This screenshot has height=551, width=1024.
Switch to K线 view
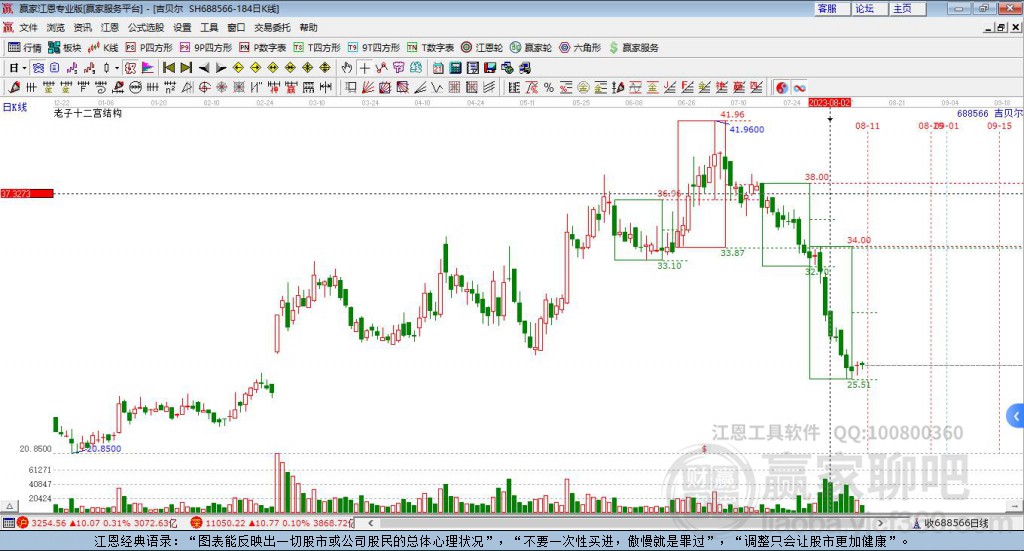(x=103, y=48)
